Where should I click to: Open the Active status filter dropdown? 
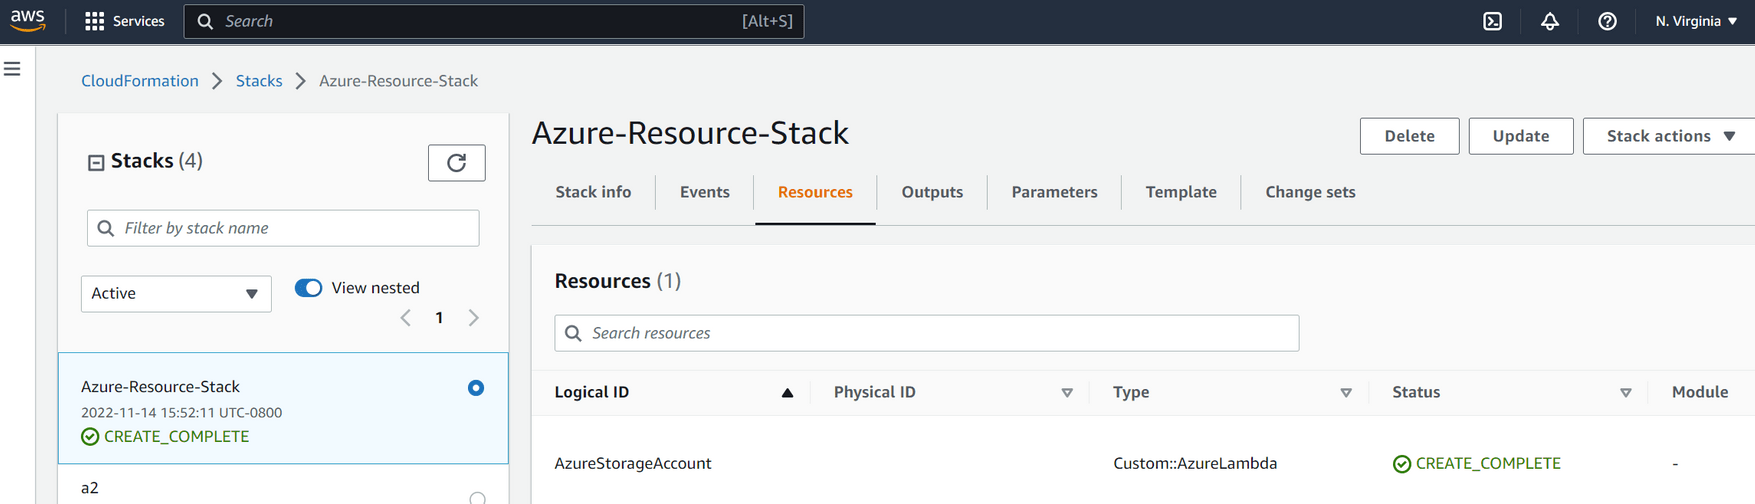[176, 294]
